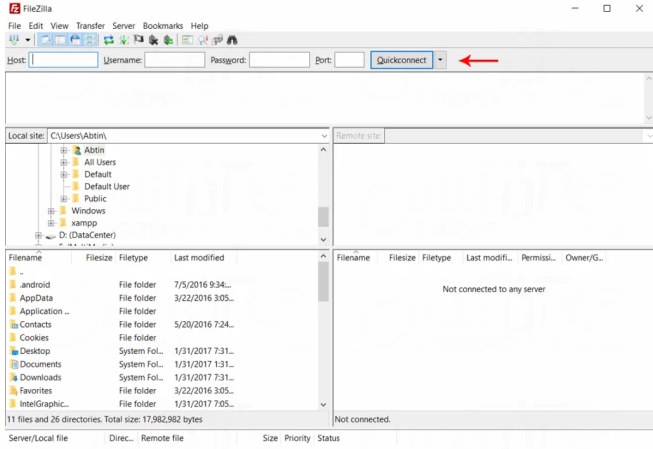The width and height of the screenshot is (653, 449).
Task: Open the Quickconnect history dropdown arrow
Action: point(440,60)
